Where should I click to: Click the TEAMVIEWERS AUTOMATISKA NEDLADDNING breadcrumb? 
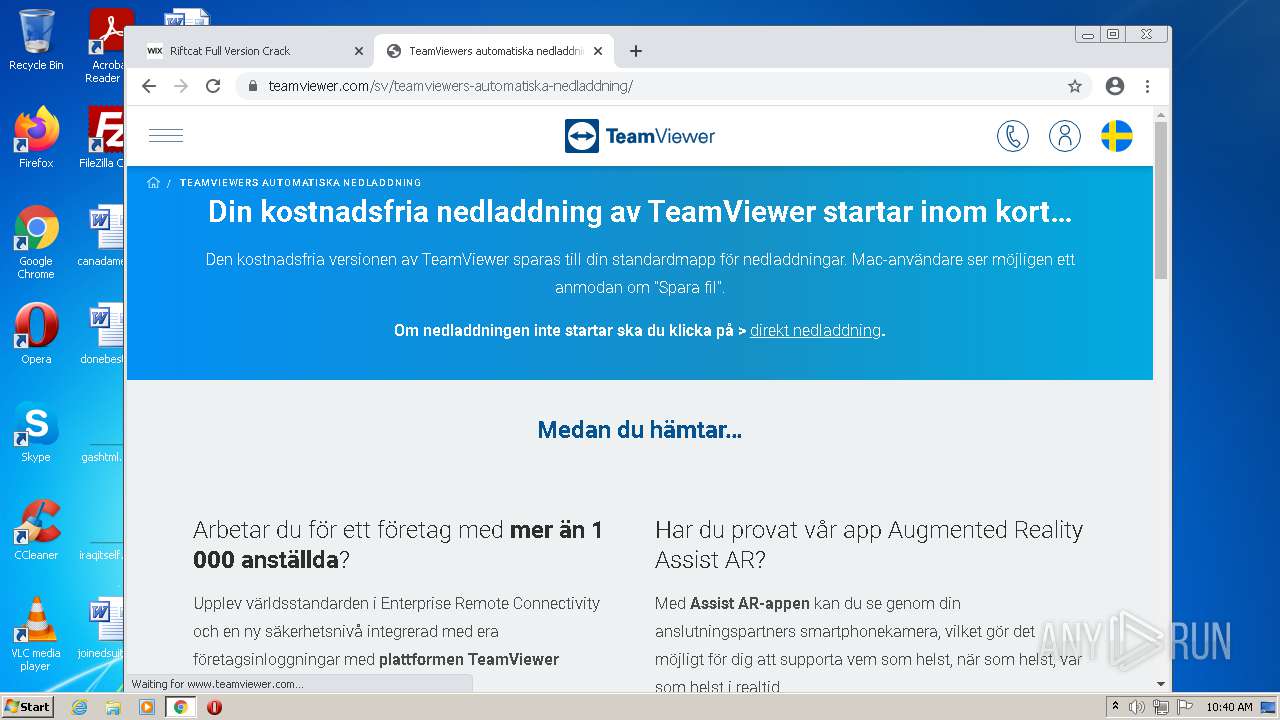300,183
